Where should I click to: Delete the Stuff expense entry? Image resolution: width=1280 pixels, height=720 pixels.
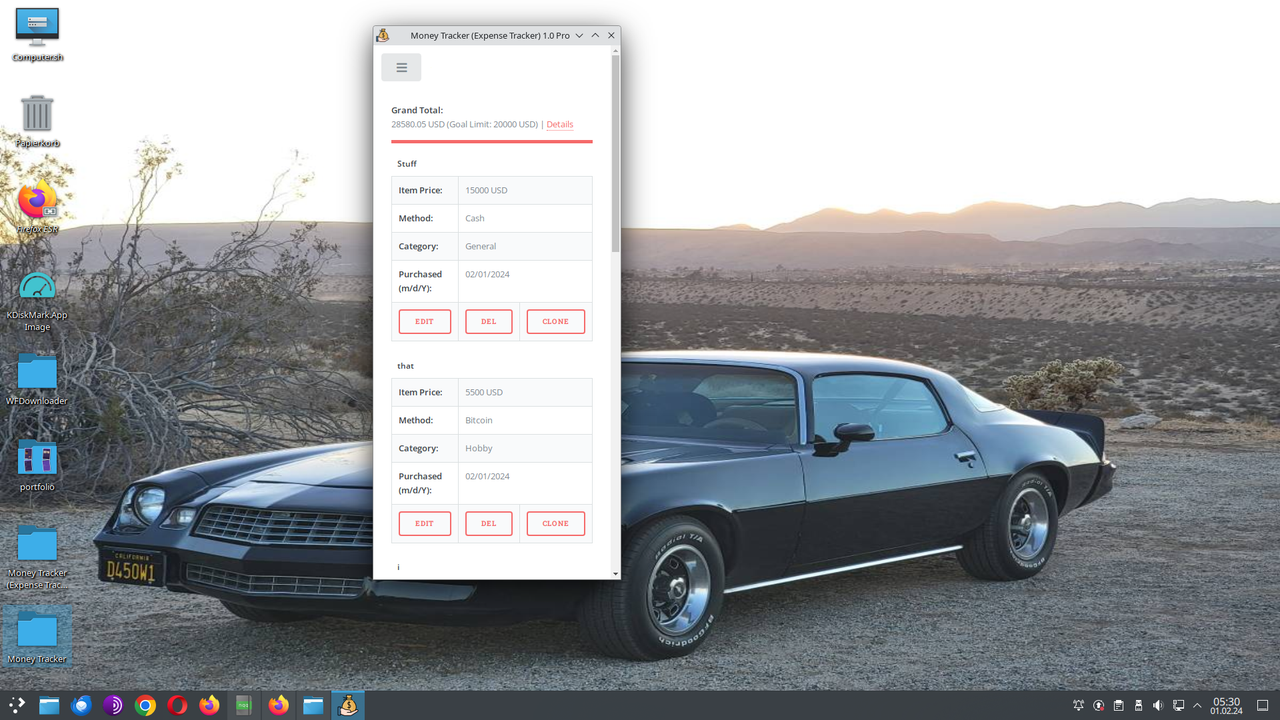coord(489,321)
